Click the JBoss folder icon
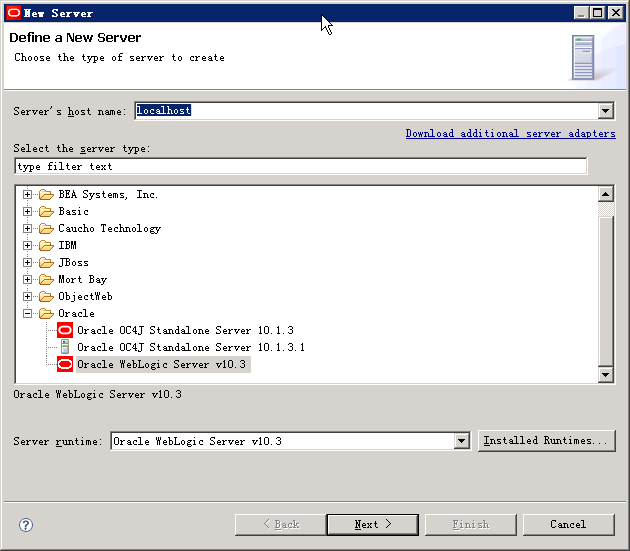 point(46,263)
